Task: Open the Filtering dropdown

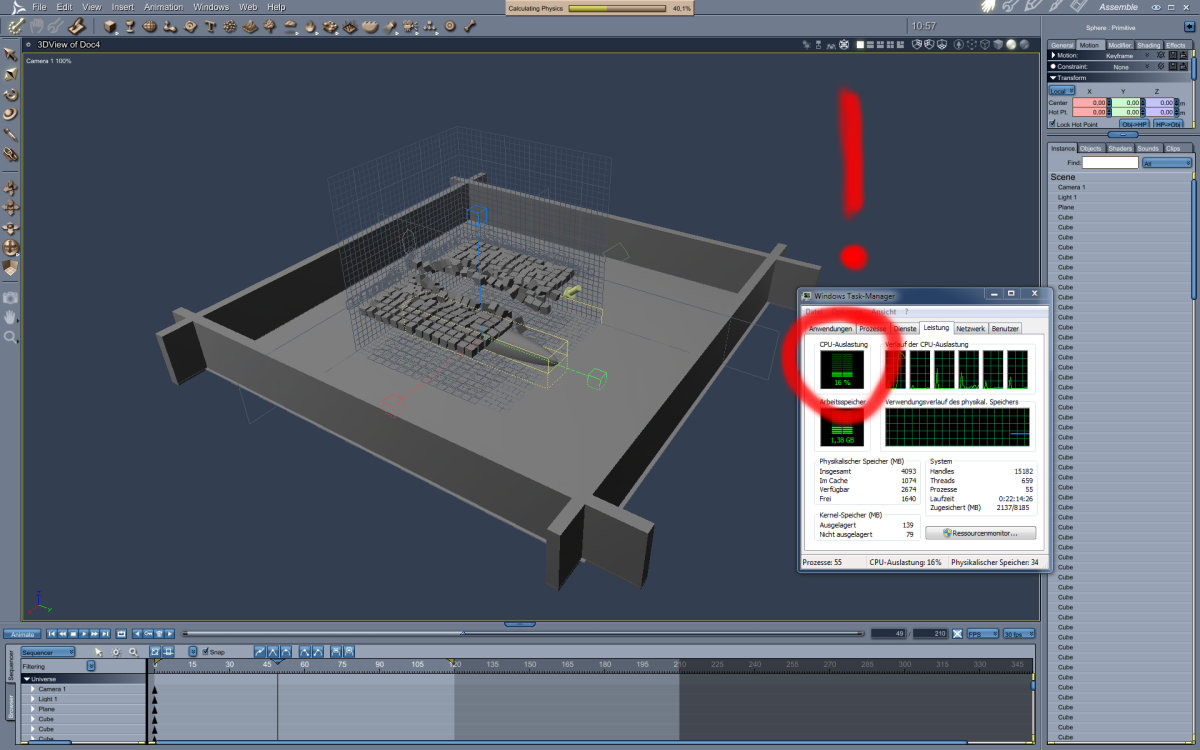Action: [91, 665]
